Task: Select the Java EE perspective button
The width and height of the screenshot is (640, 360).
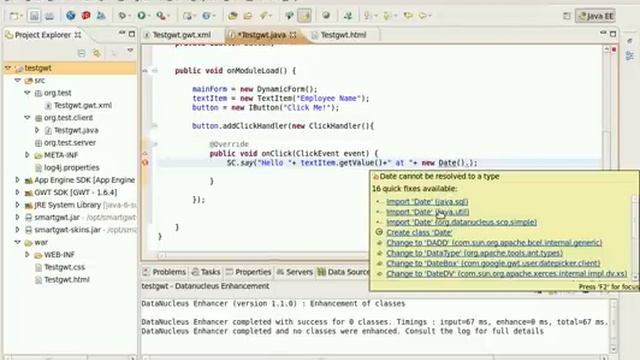Action: 595,16
